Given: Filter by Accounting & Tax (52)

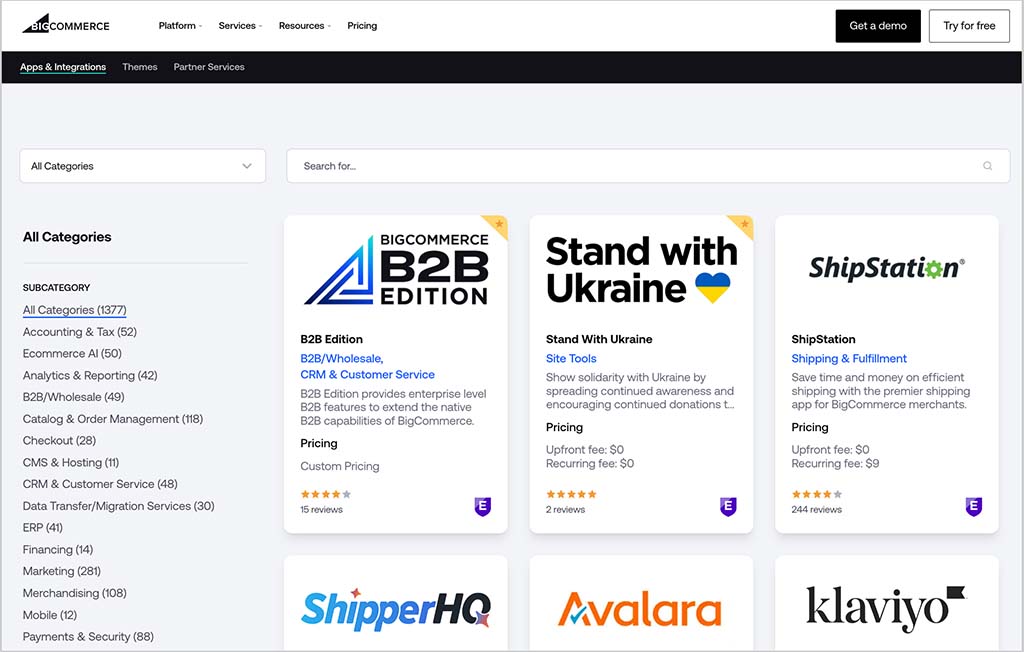Looking at the screenshot, I should [x=80, y=332].
